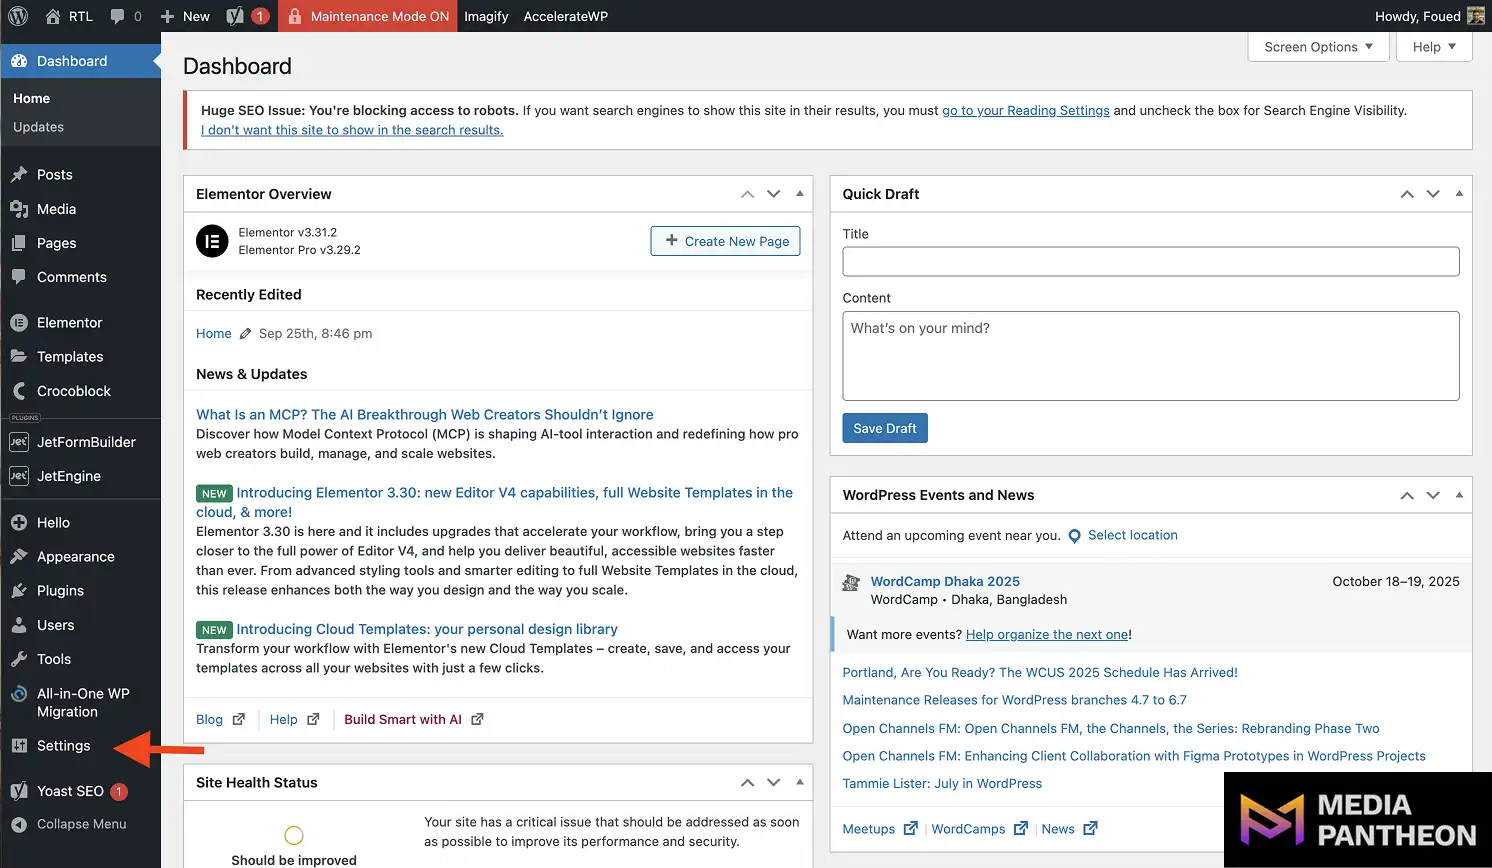Click the Tools wrench icon
Image resolution: width=1492 pixels, height=868 pixels.
coord(19,659)
